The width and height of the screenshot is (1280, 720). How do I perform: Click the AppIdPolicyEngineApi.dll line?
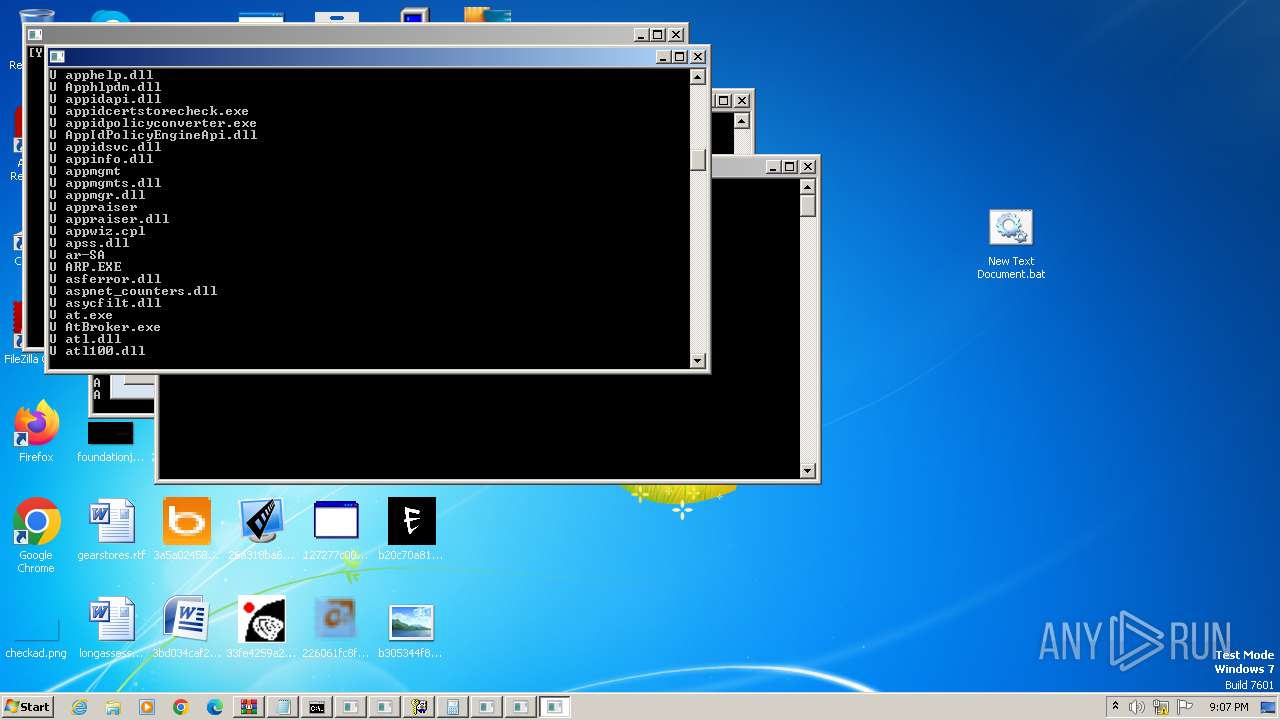(161, 135)
